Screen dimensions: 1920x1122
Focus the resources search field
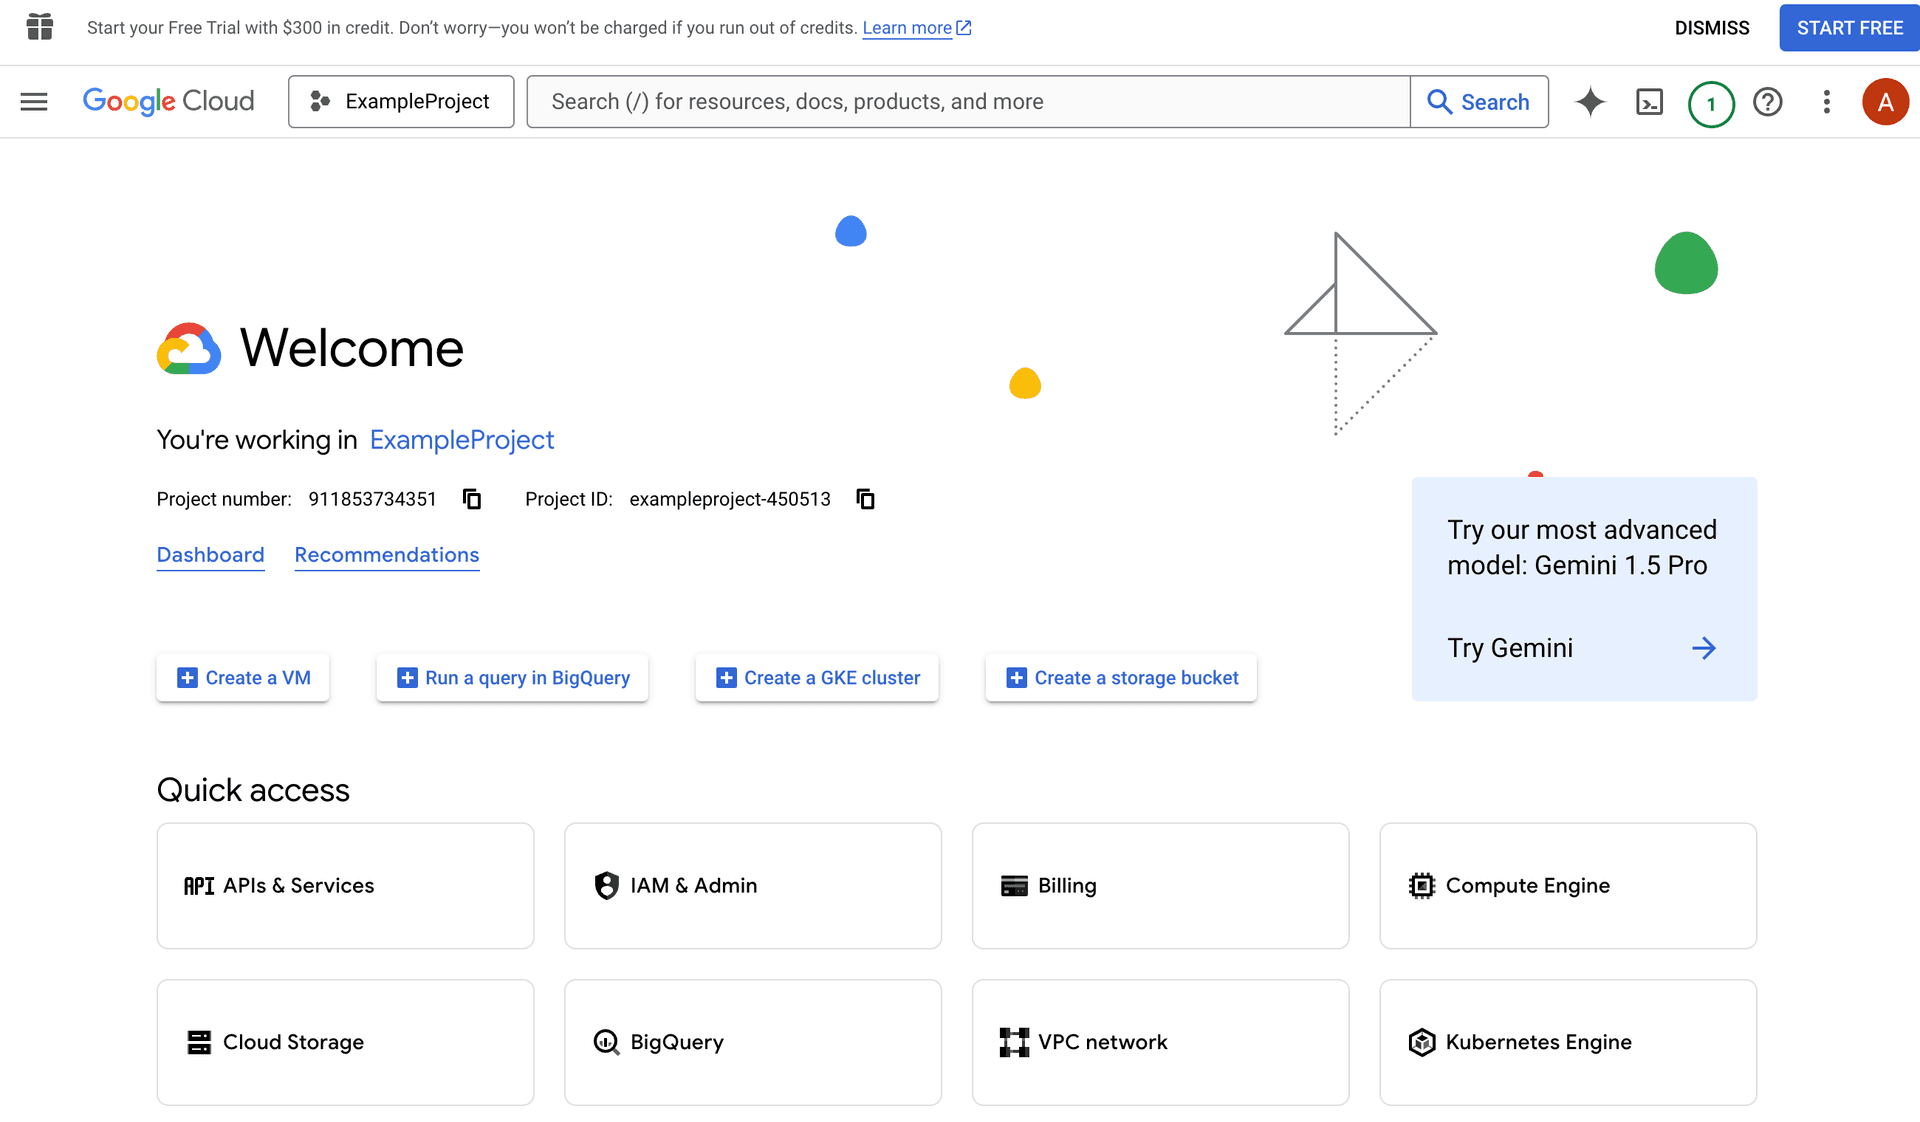[968, 101]
